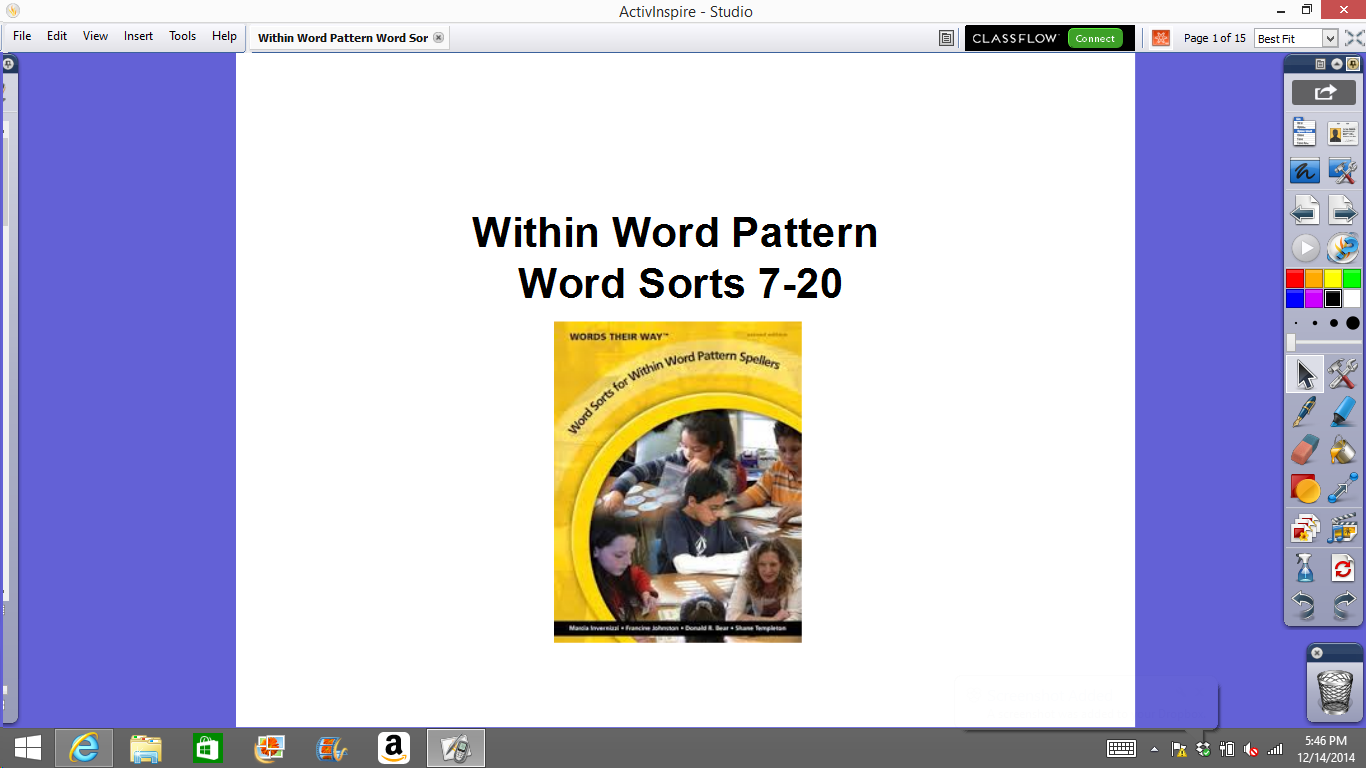Screen dimensions: 1366x768
Task: Open the Insert Media from File tool
Action: point(1304,528)
